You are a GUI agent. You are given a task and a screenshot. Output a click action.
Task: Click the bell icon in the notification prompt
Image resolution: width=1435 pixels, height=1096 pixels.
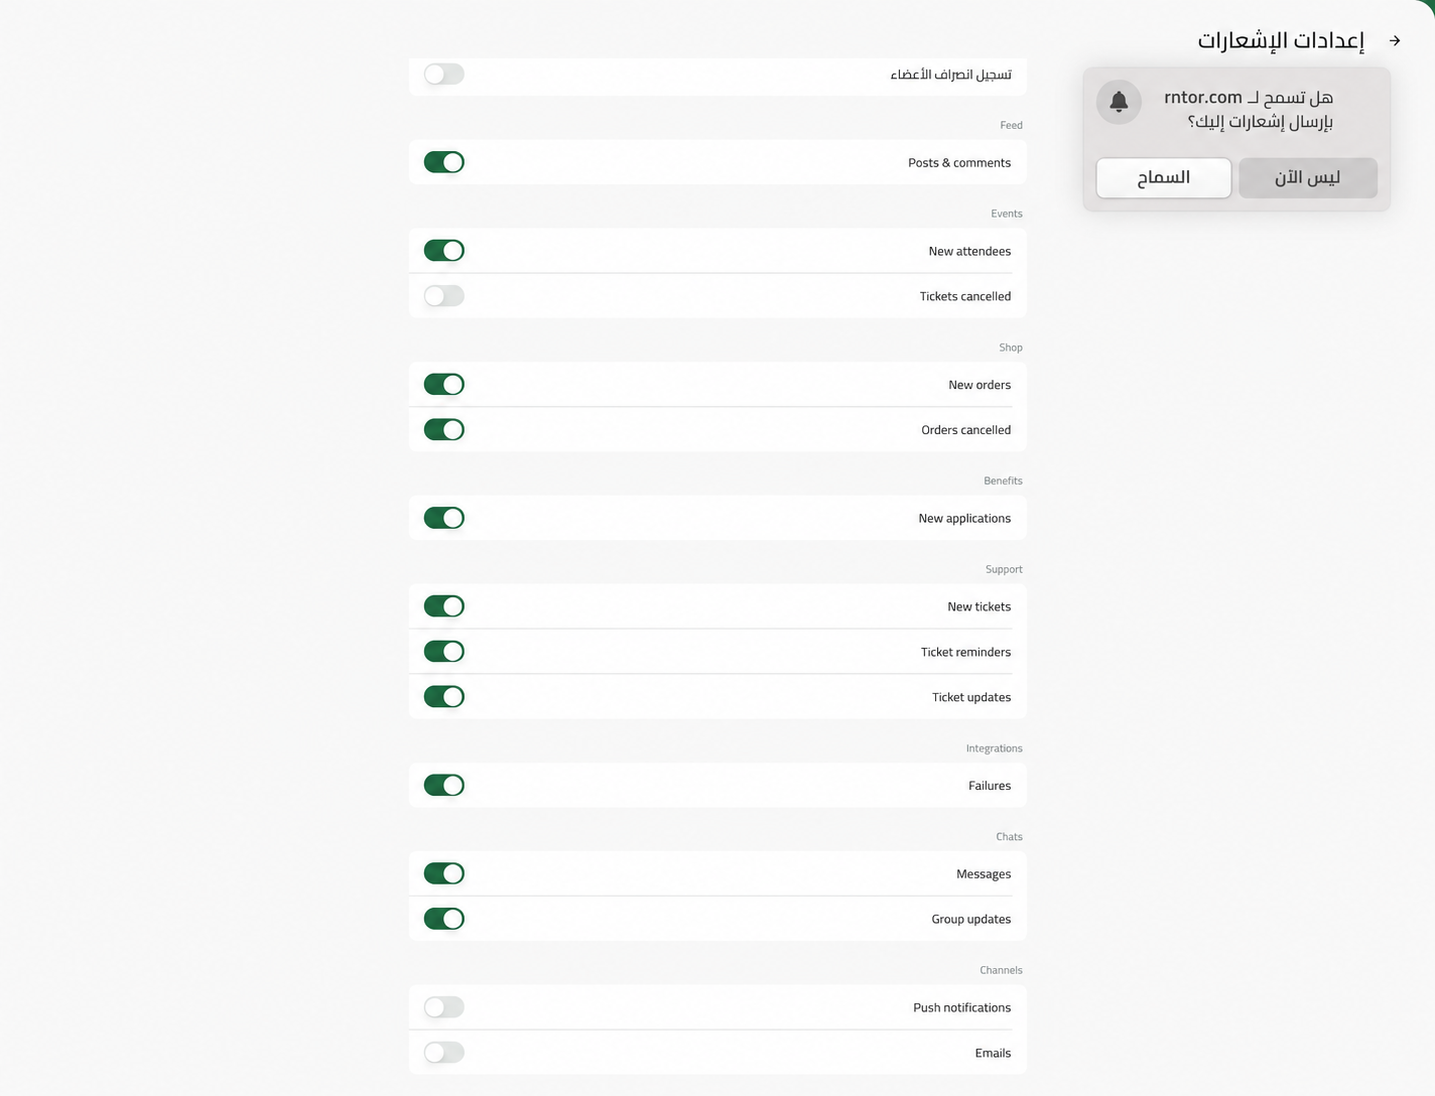(x=1119, y=102)
